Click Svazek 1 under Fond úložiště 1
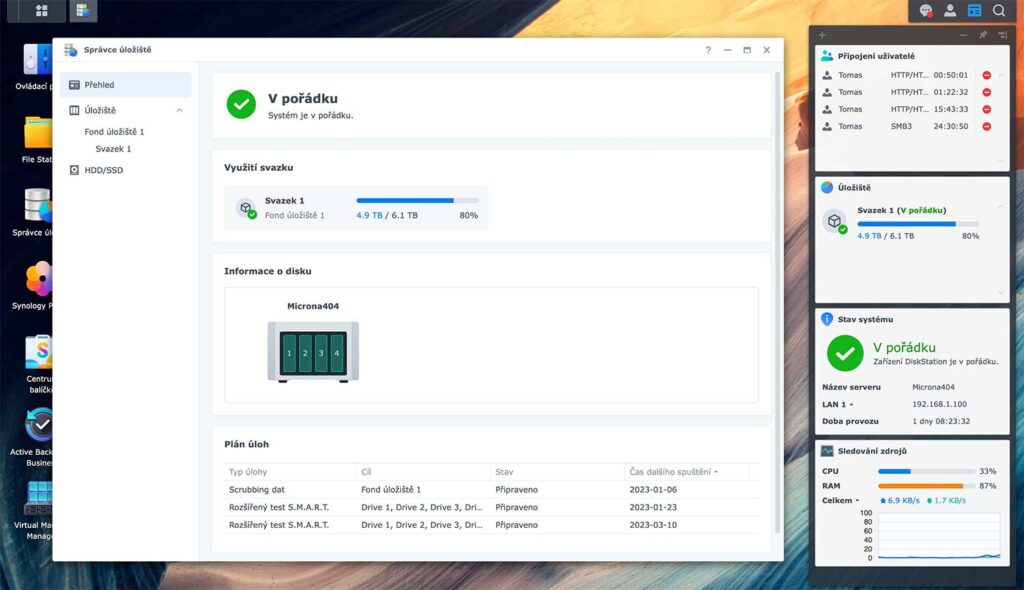1024x590 pixels. coord(114,149)
